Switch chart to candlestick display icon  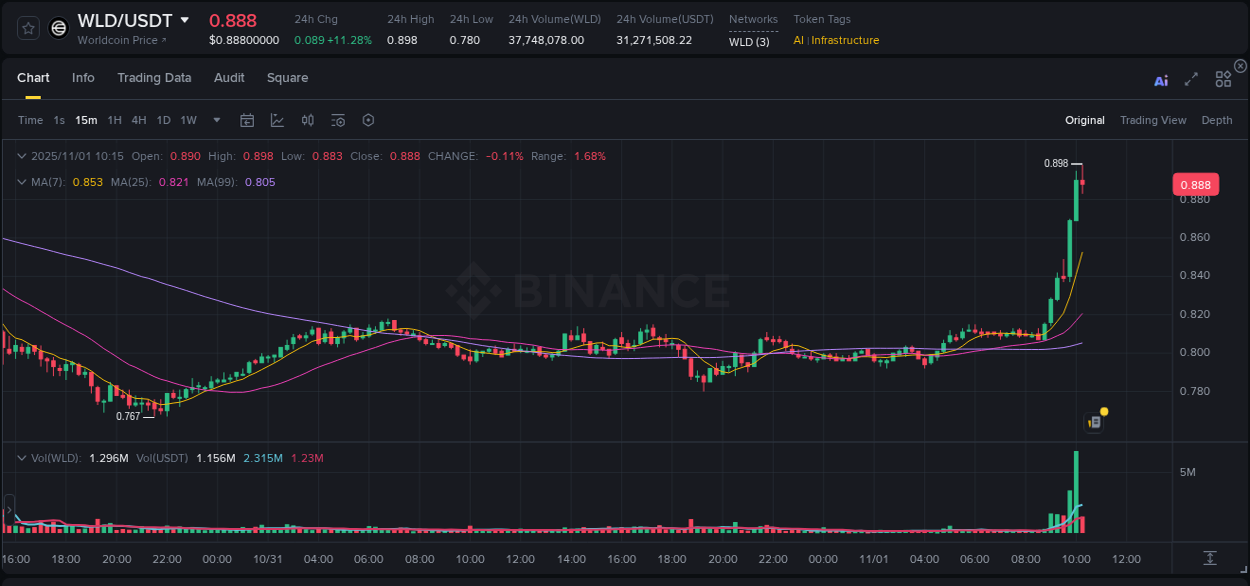[307, 120]
